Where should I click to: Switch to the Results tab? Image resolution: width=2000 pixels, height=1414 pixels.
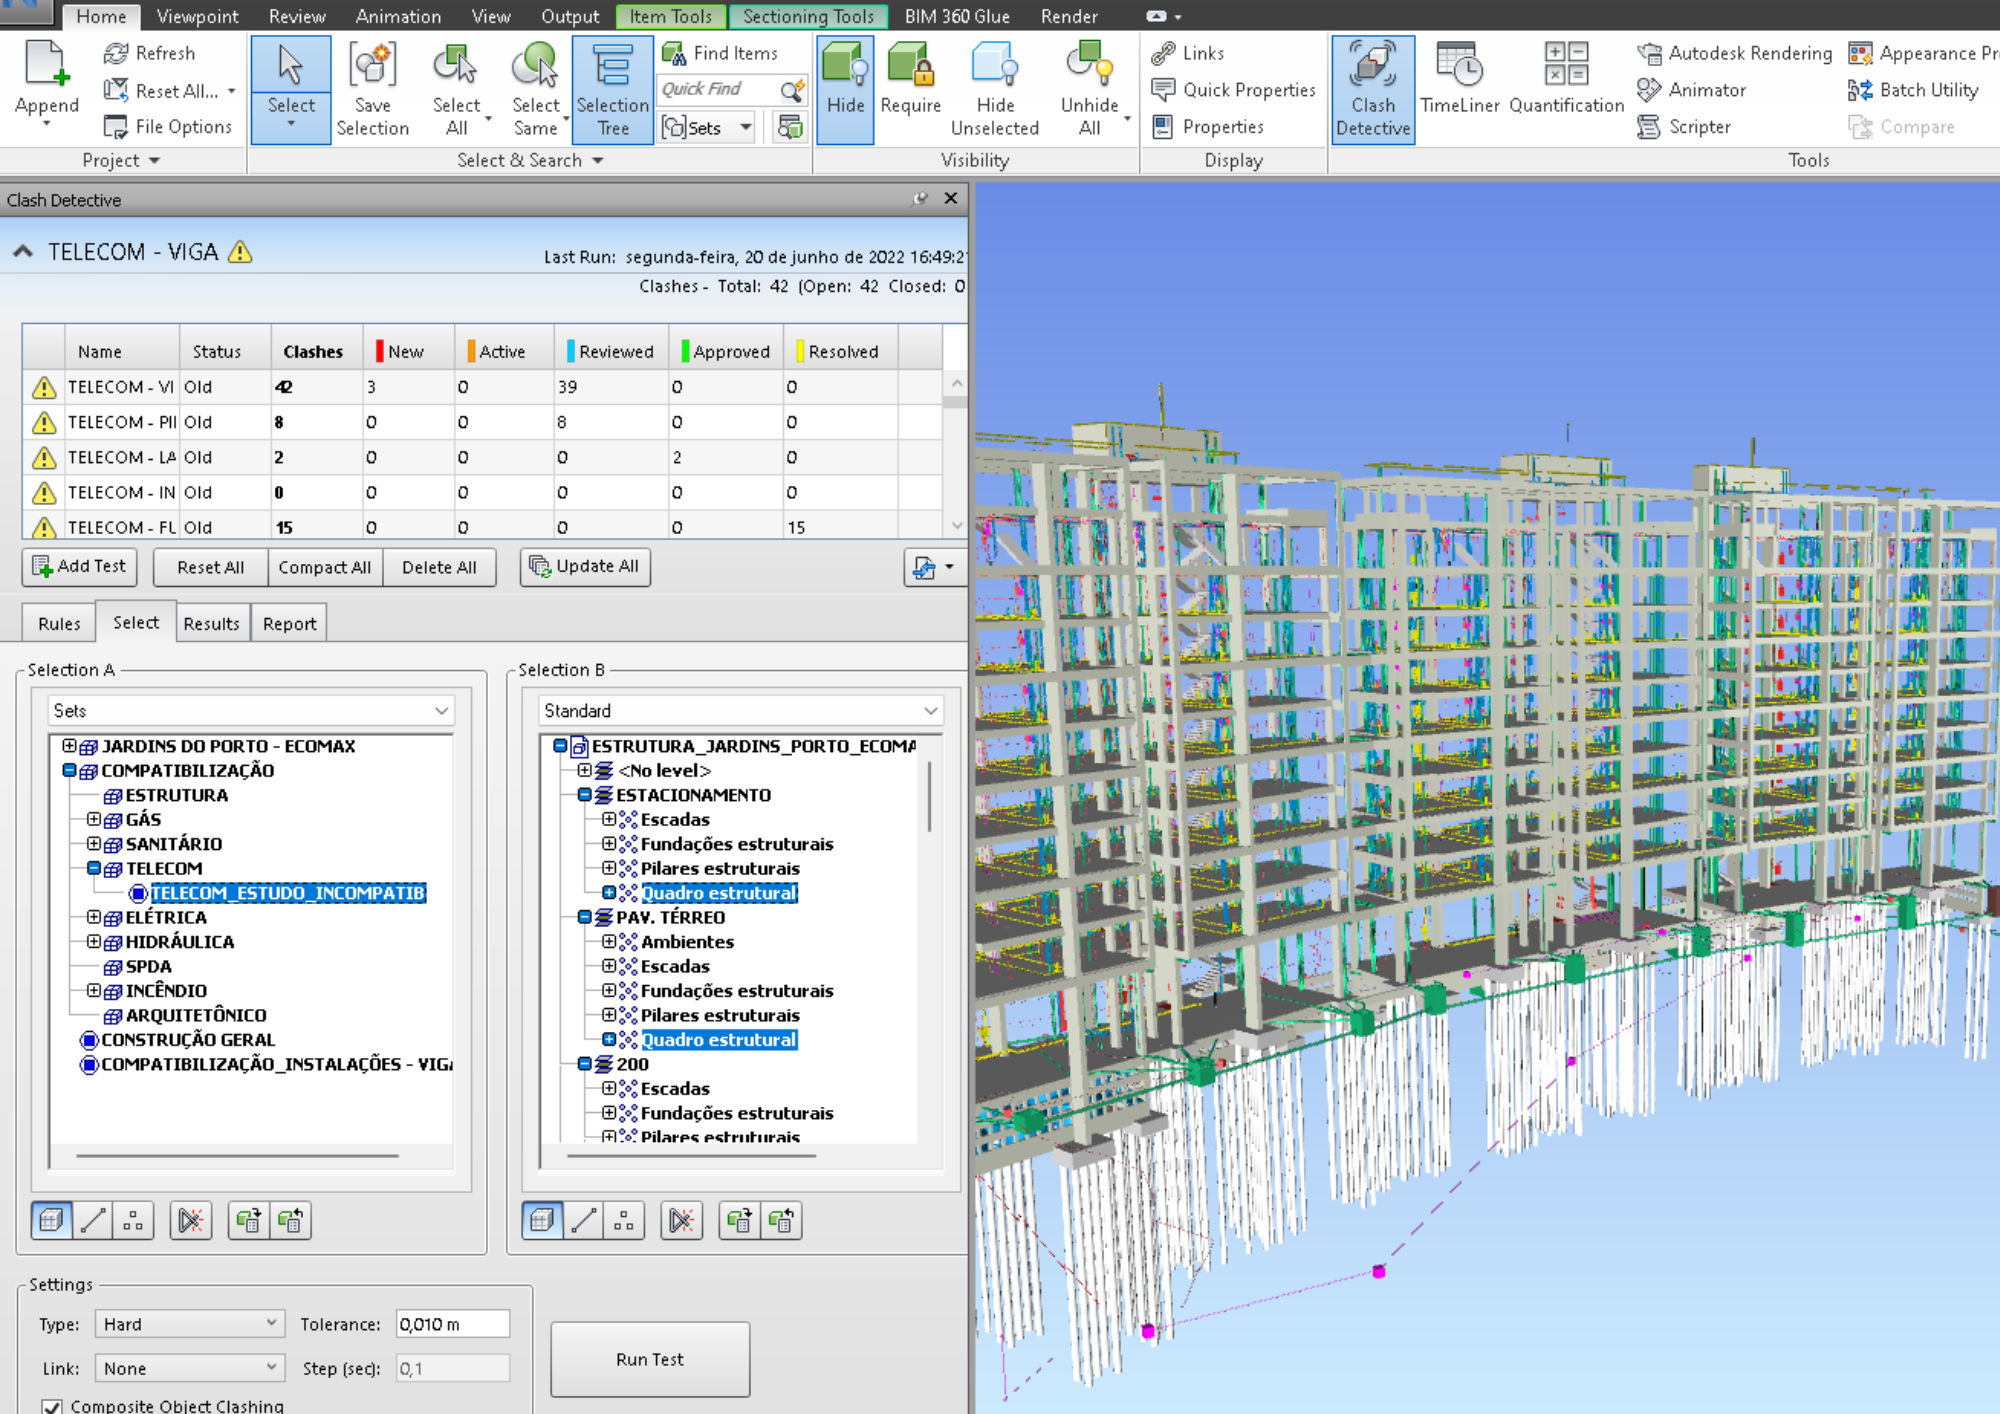pos(211,623)
